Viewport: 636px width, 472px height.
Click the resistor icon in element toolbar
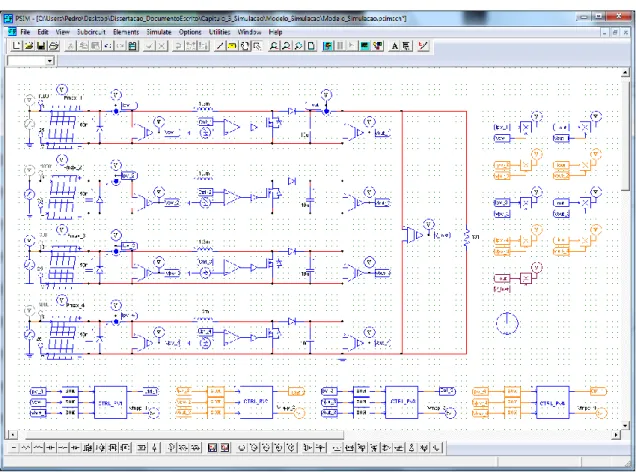(x=26, y=448)
